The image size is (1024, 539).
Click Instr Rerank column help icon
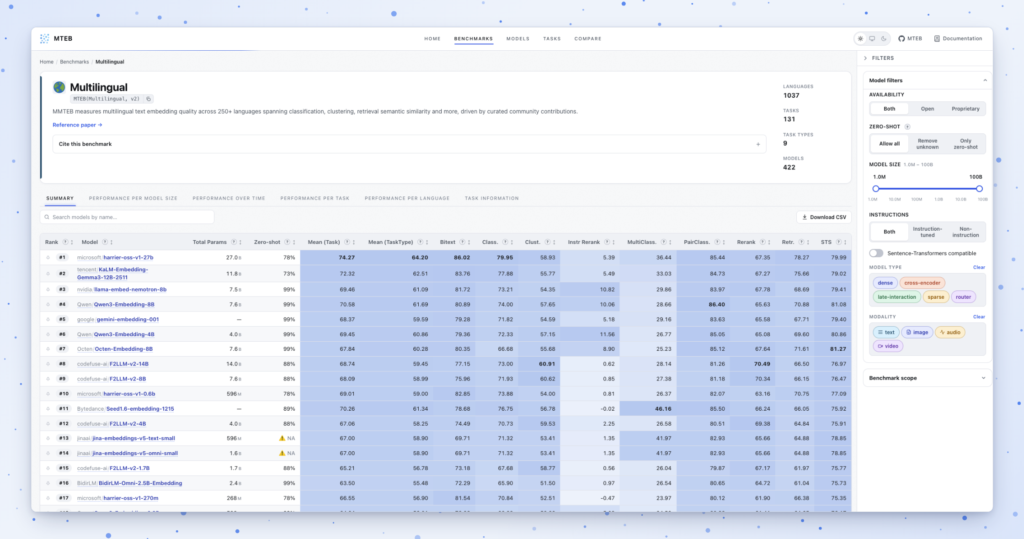(x=607, y=242)
